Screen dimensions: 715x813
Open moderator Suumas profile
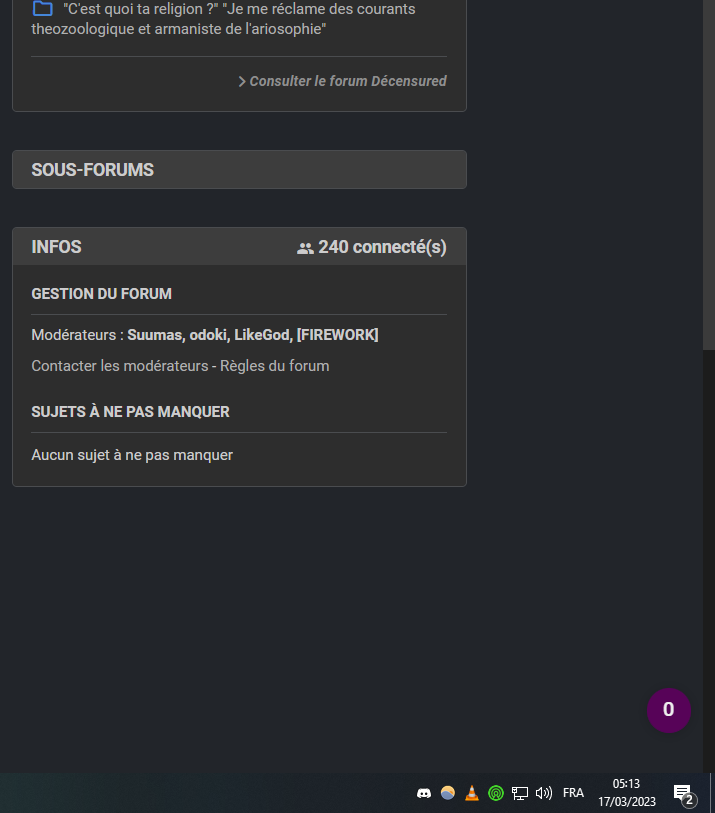coord(154,335)
